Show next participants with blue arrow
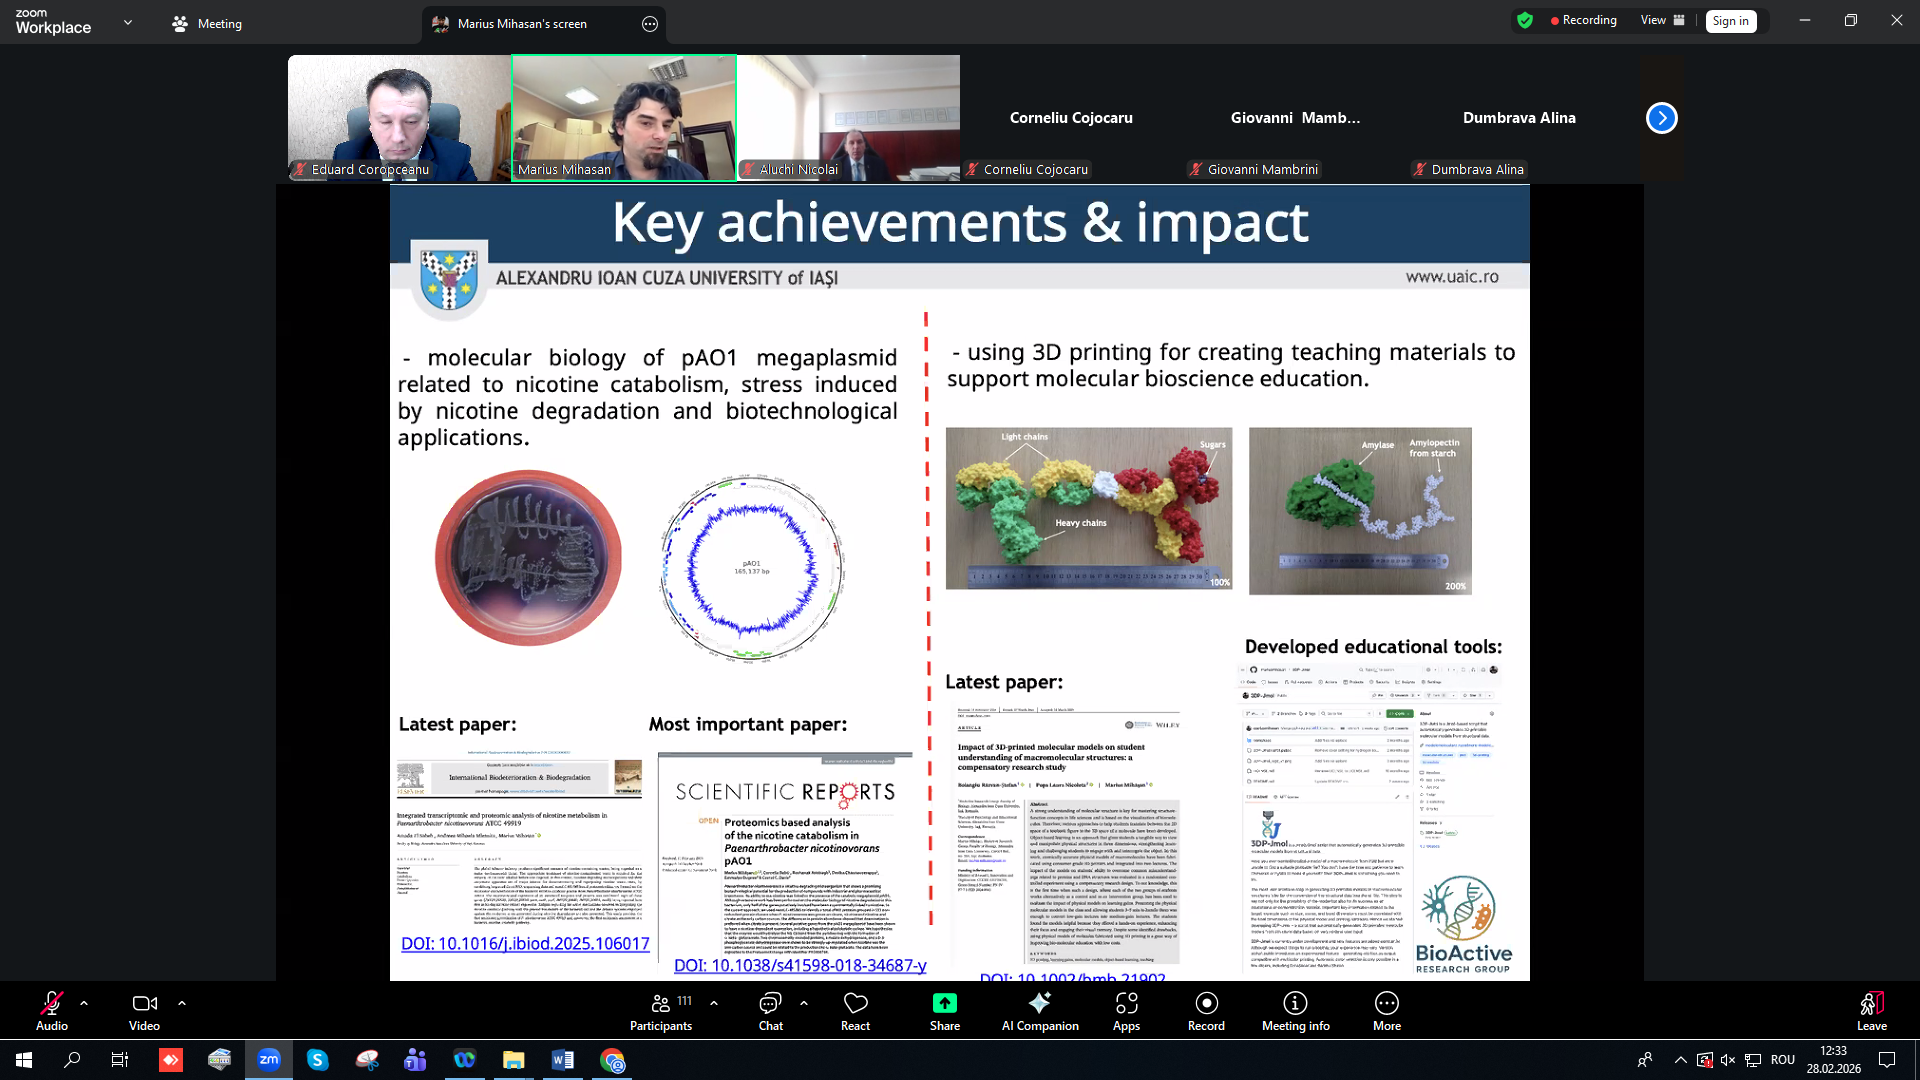This screenshot has height=1080, width=1920. point(1661,118)
